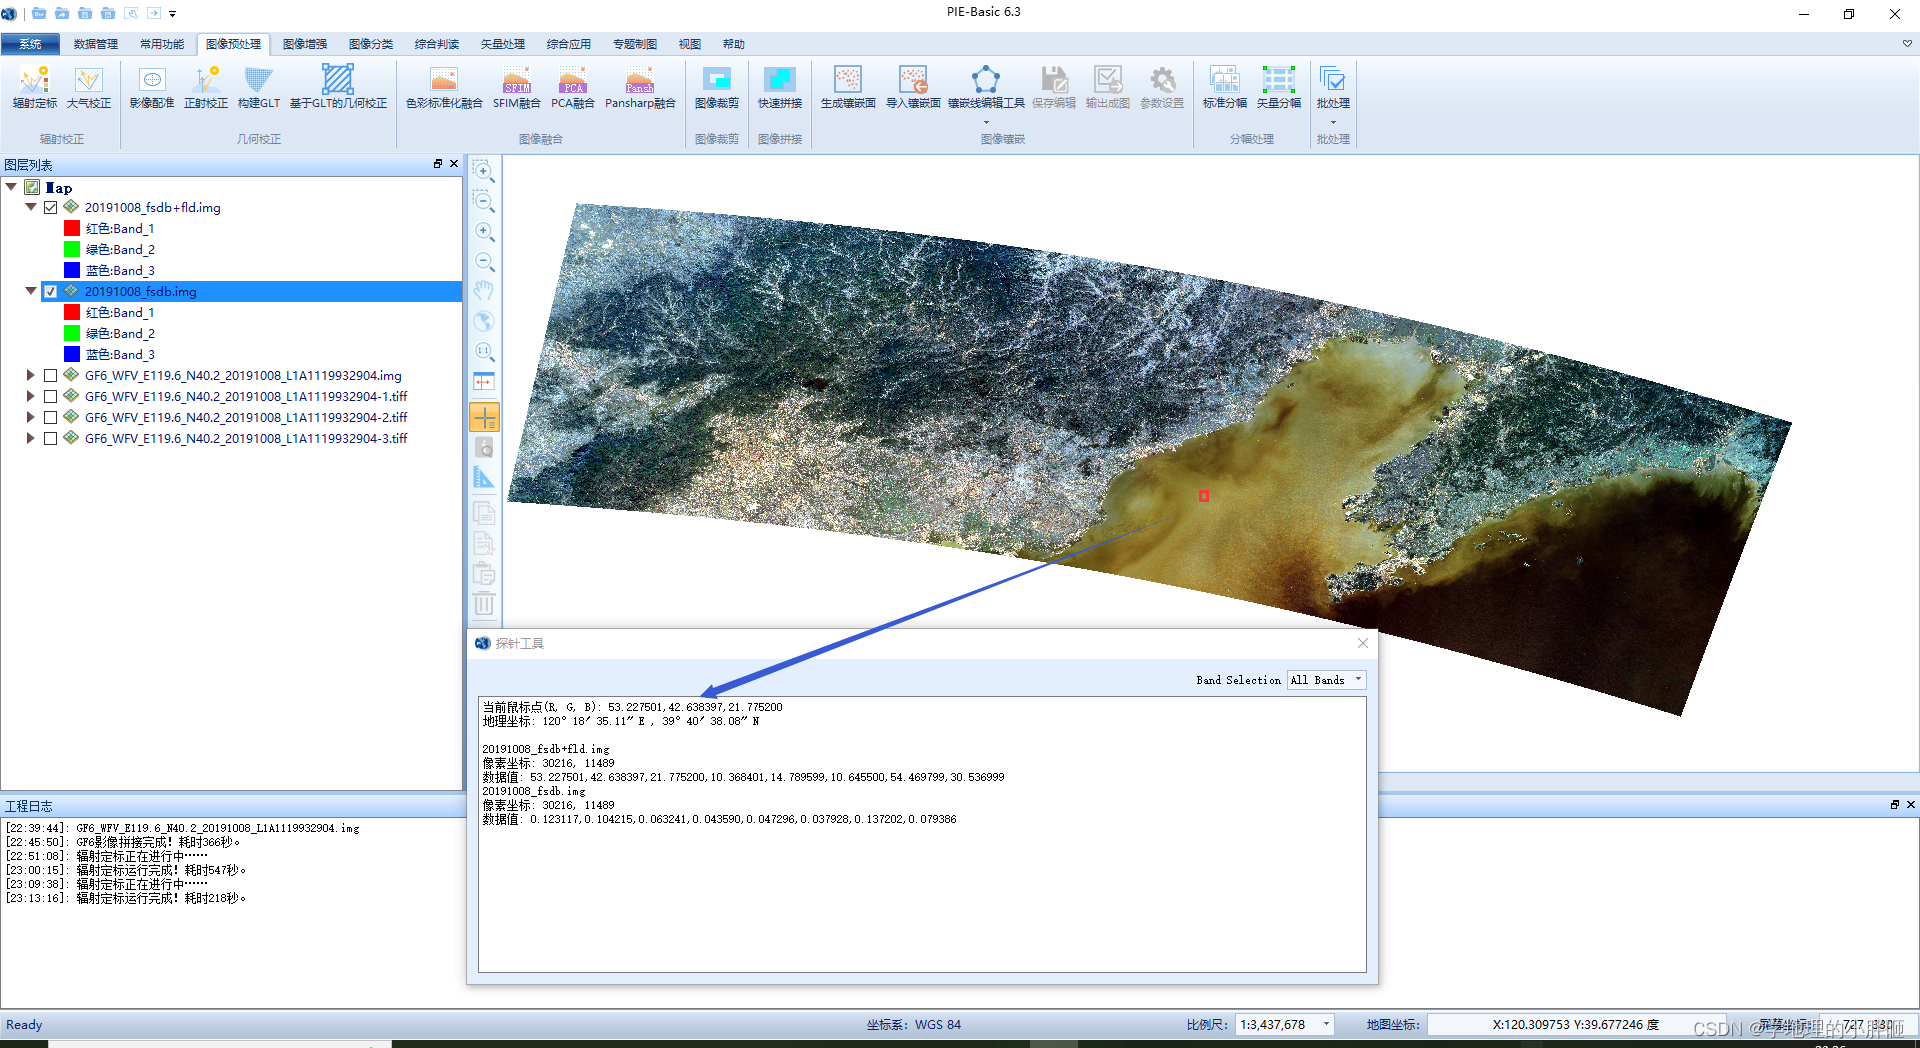
Task: Select the rectangle zoom-in map tool
Action: click(x=484, y=171)
